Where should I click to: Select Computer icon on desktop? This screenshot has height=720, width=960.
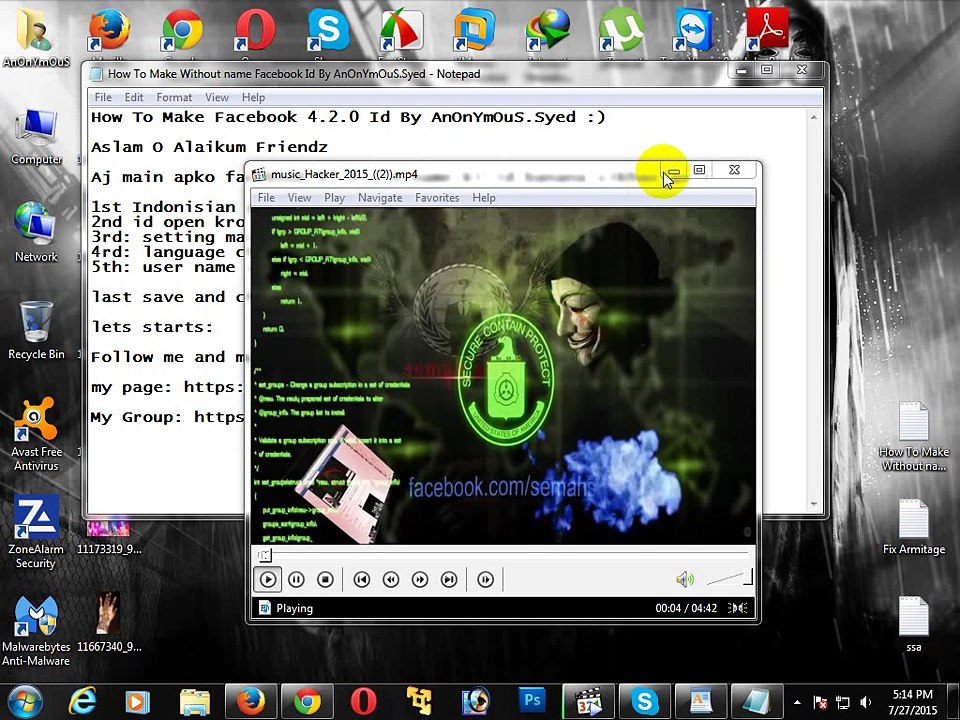[36, 137]
